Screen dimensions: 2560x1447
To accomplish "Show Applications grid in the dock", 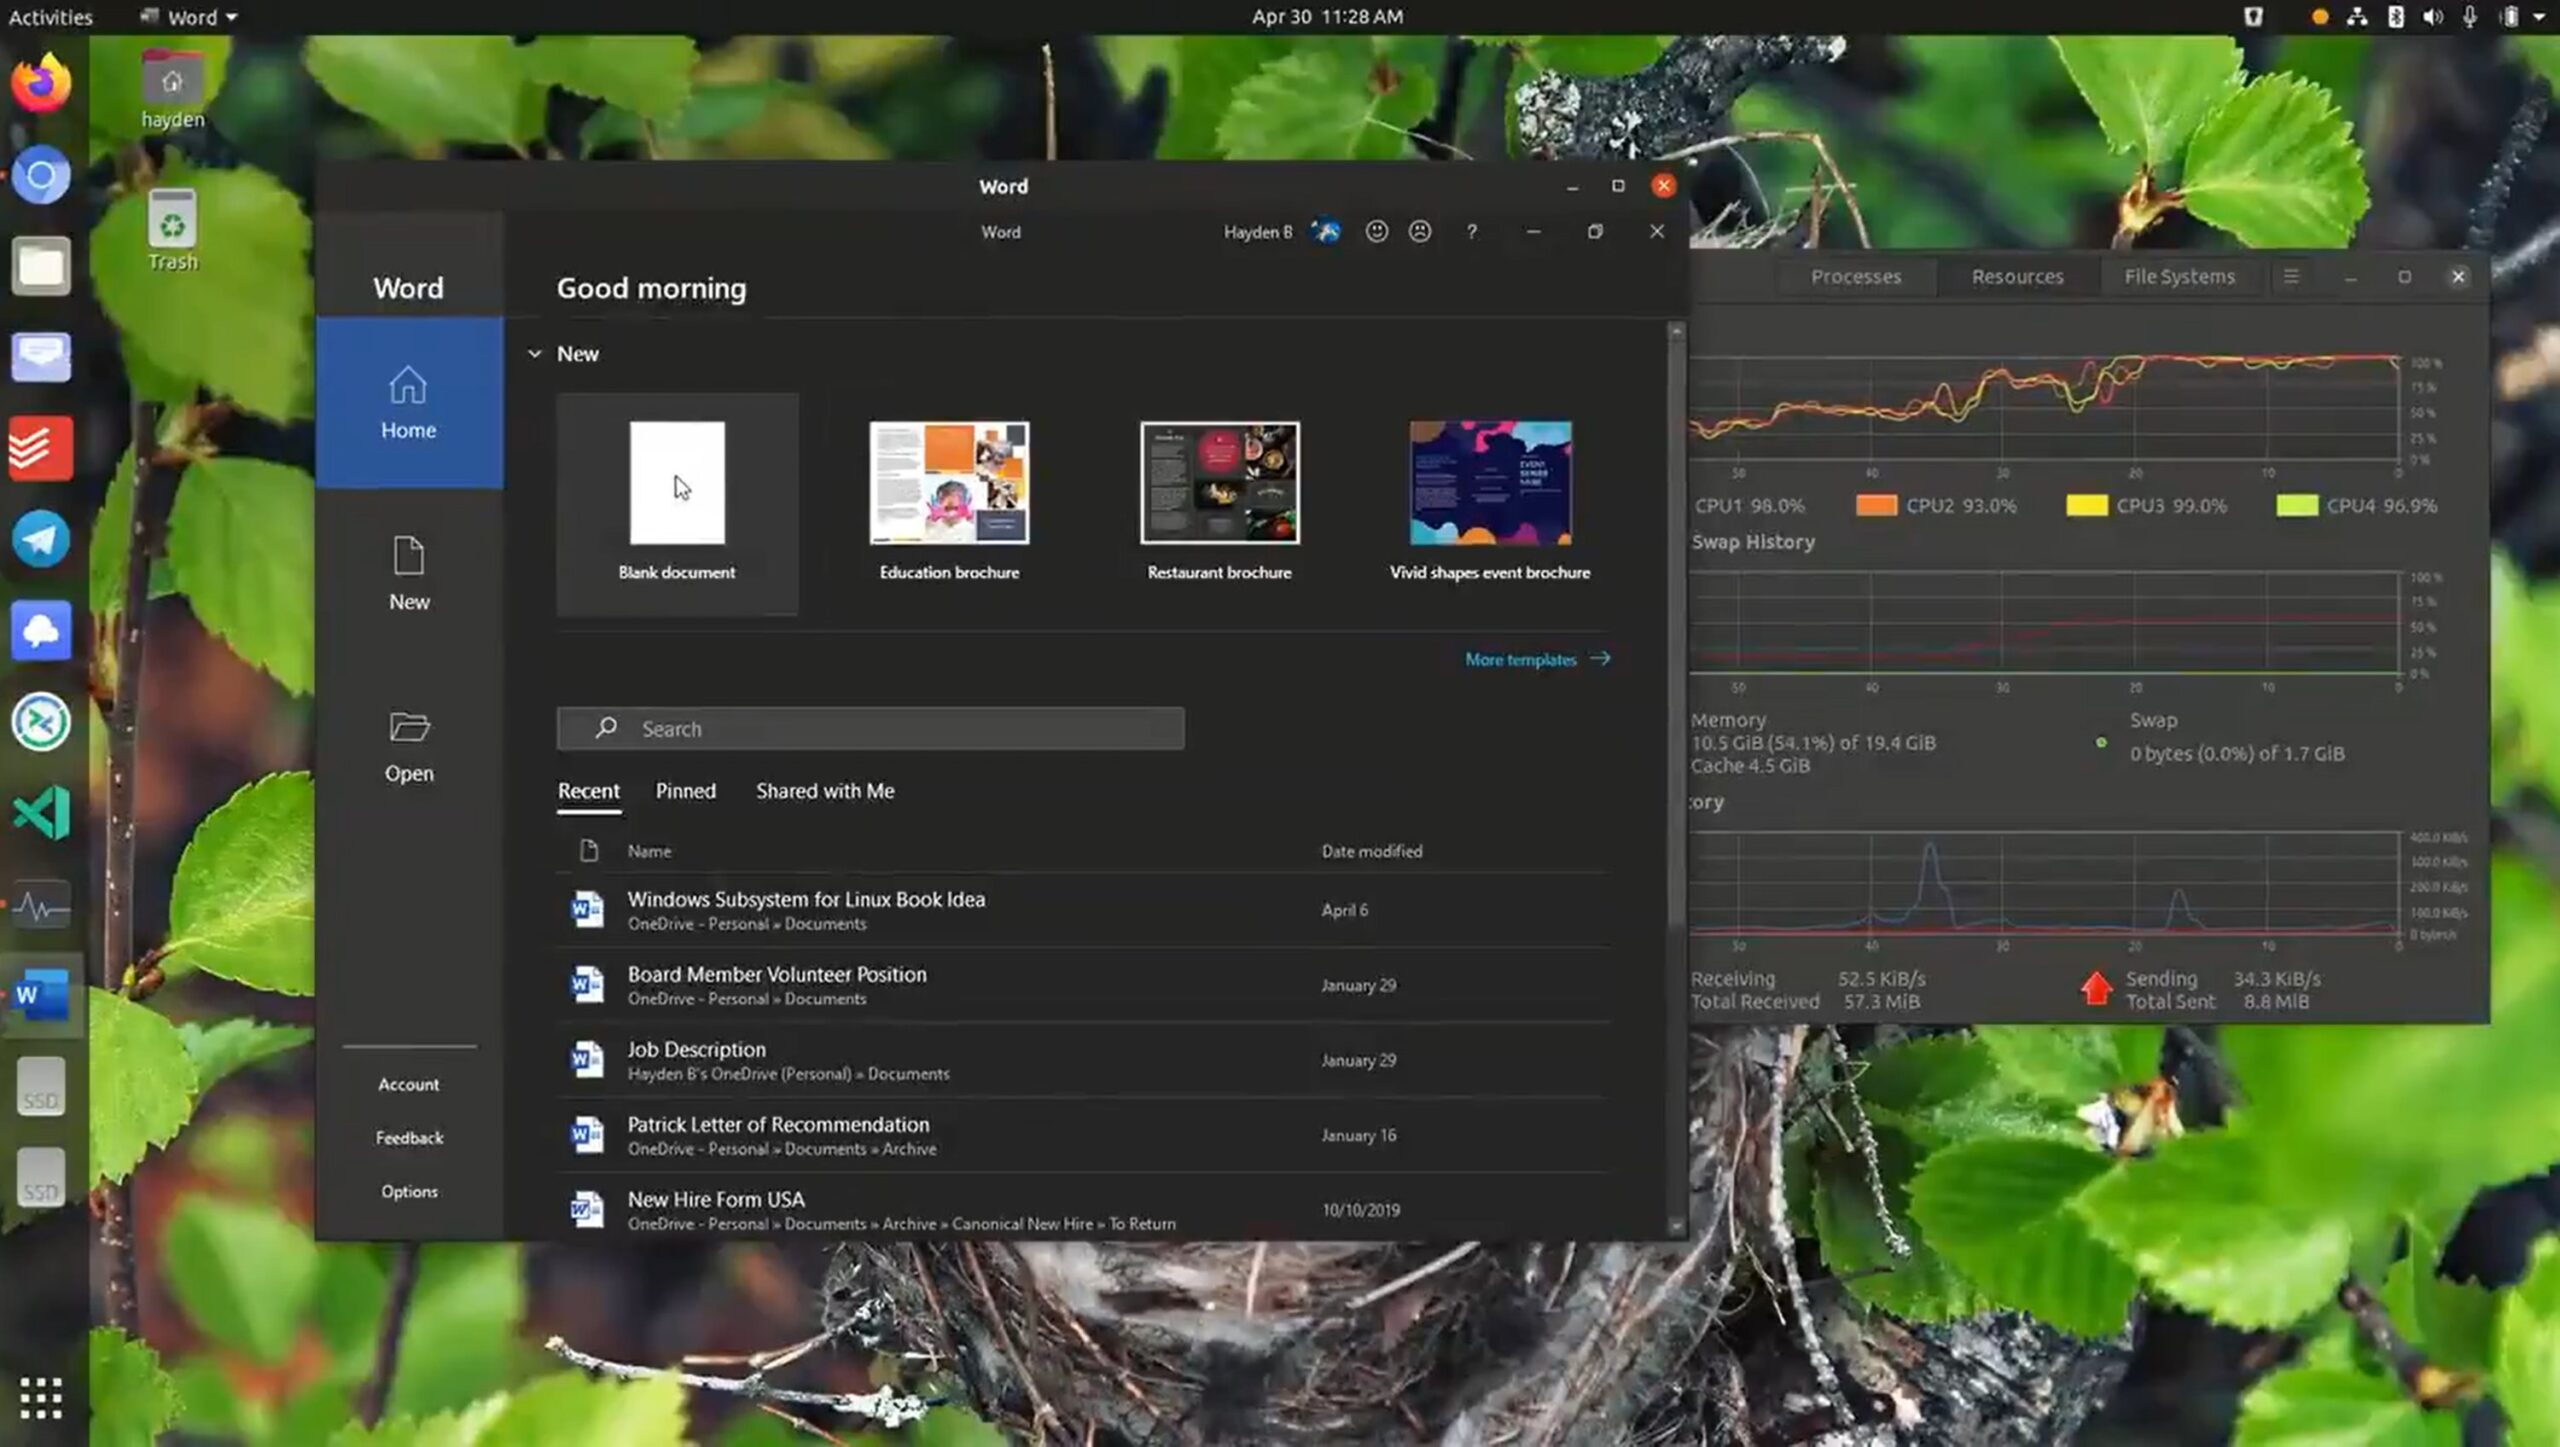I will click(x=41, y=1397).
